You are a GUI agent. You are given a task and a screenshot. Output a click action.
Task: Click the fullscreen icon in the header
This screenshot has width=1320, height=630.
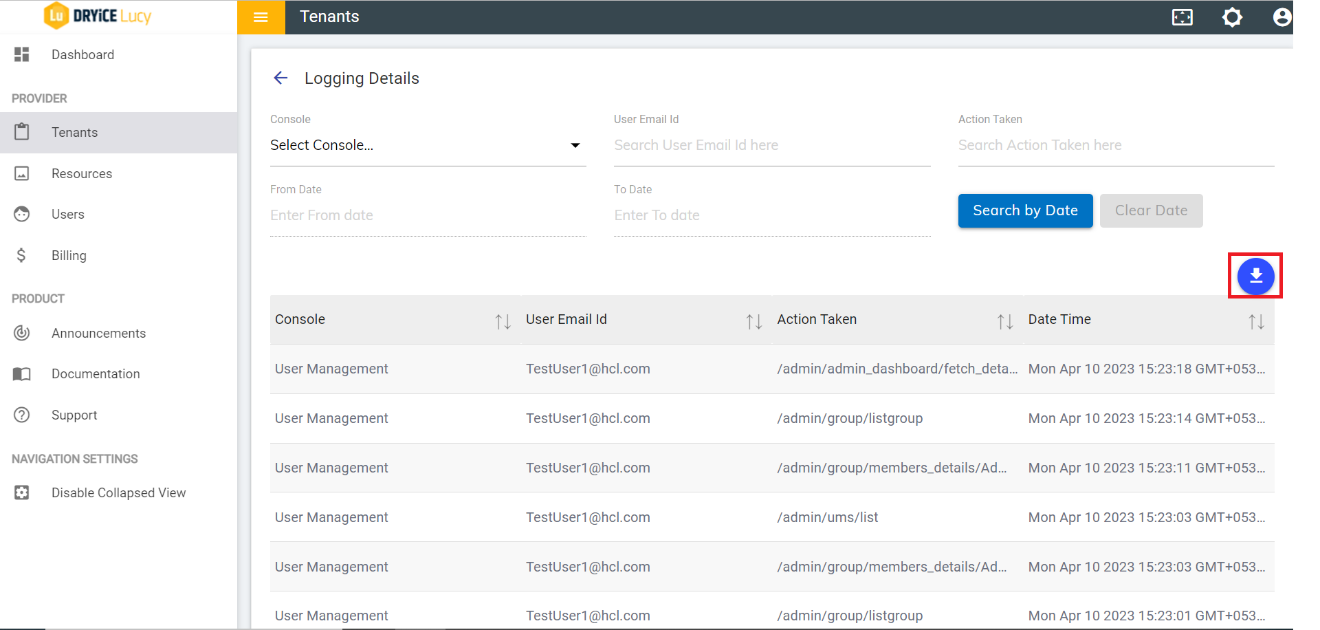[1182, 17]
